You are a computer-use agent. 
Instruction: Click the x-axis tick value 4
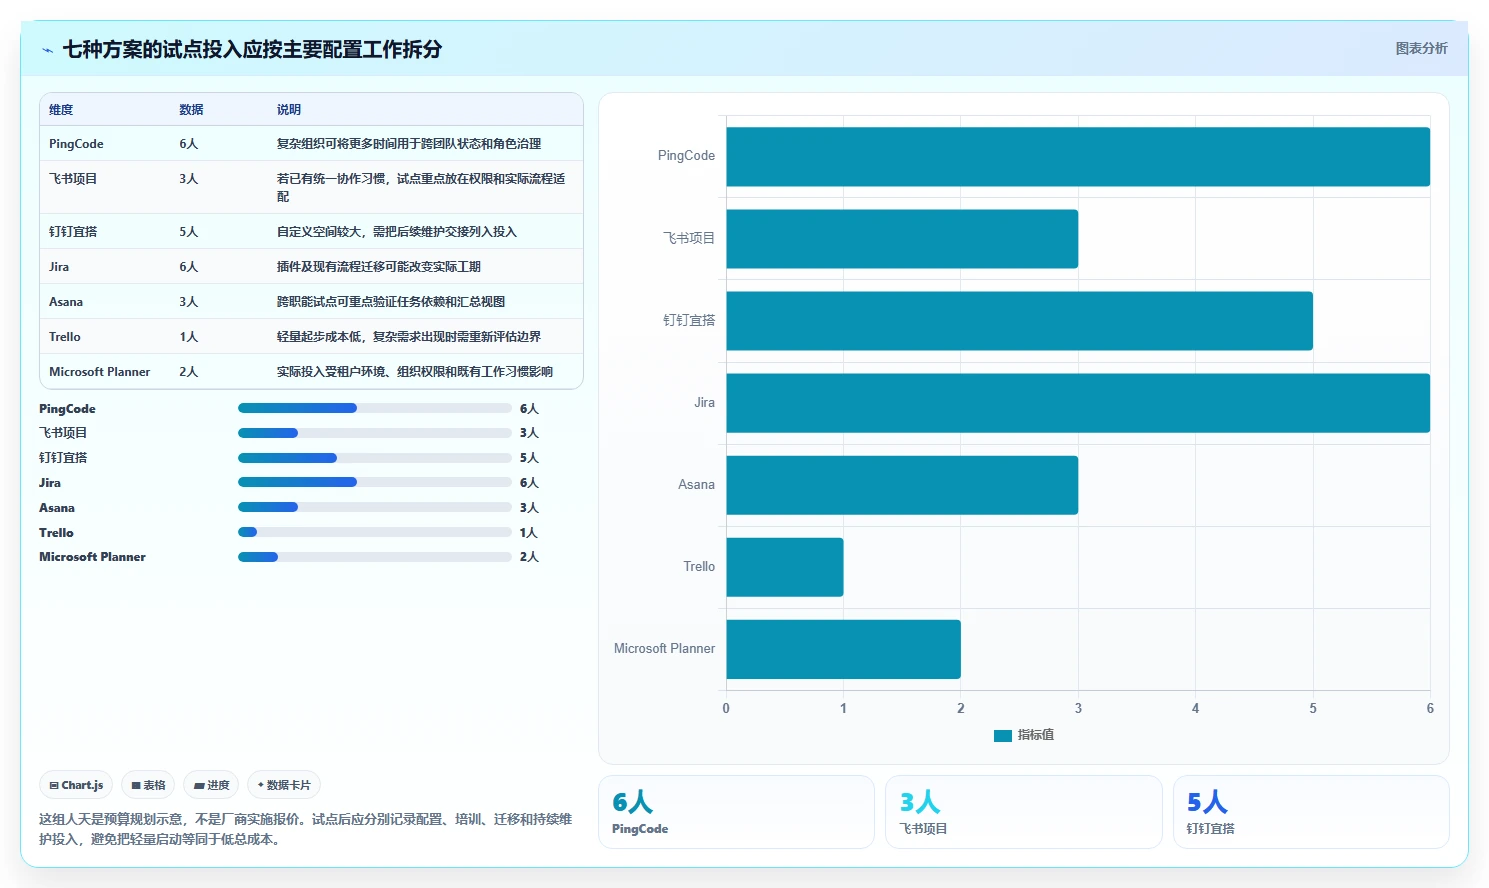coord(1195,708)
